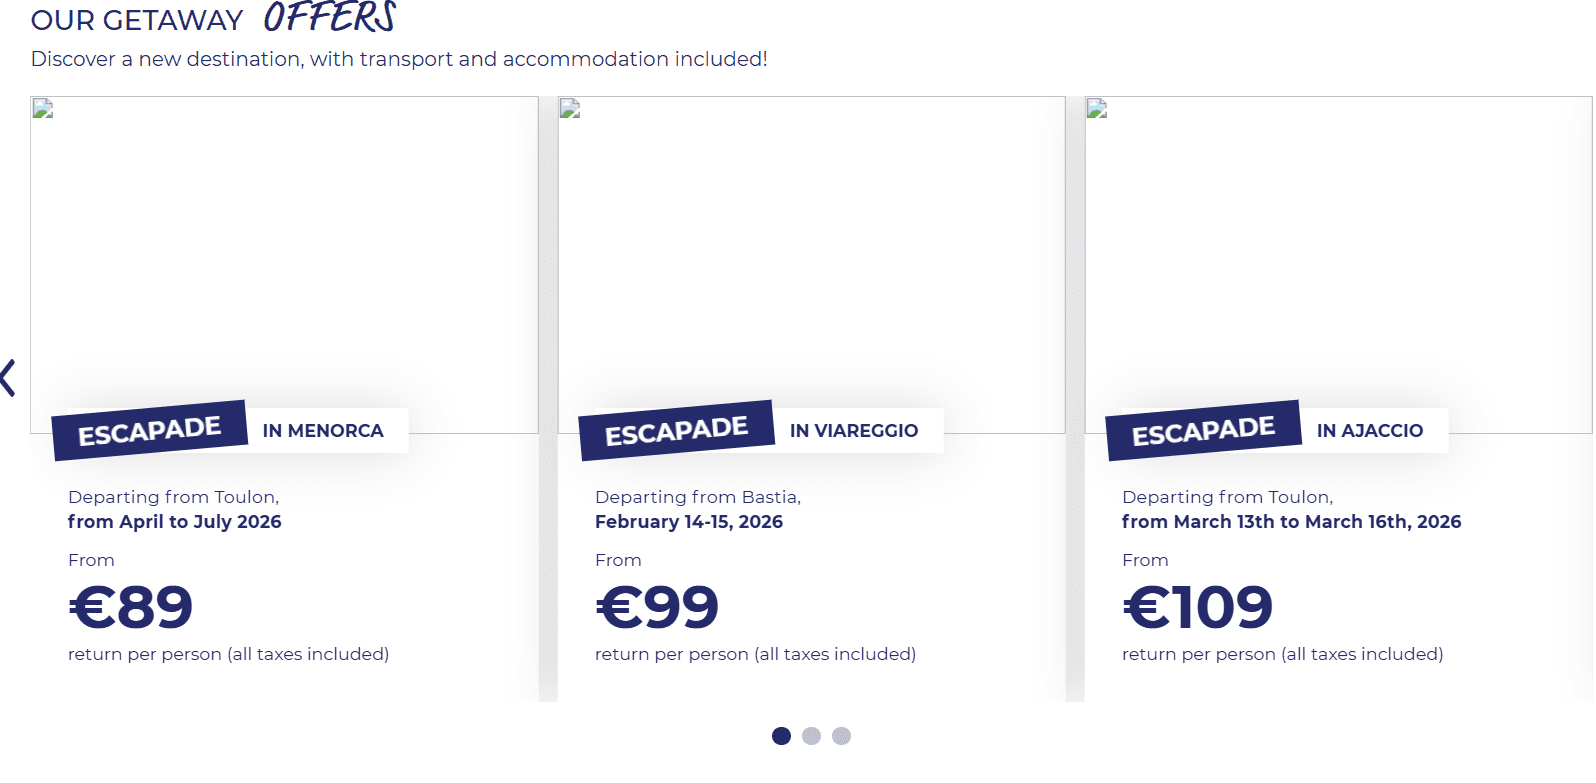This screenshot has width=1596, height=783.
Task: Open the Menorca card broken image
Action: pyautogui.click(x=284, y=265)
